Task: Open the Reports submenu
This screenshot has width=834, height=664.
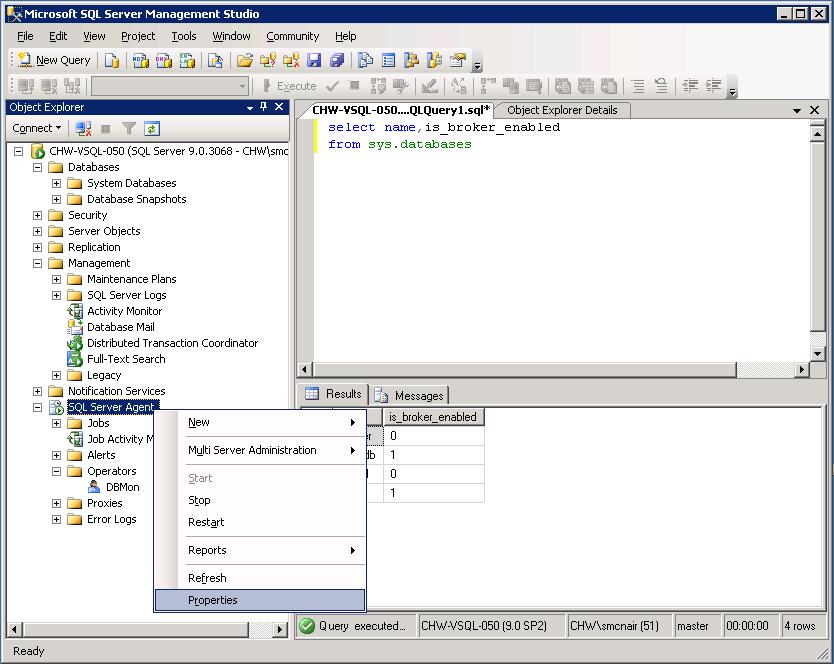Action: (260, 550)
